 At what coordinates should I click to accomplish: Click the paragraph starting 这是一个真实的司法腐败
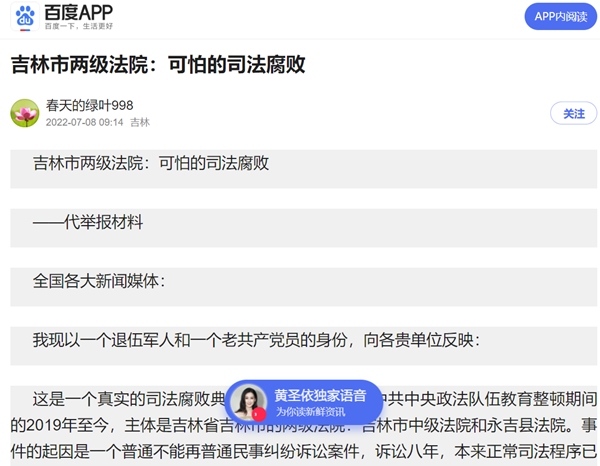tap(130, 399)
